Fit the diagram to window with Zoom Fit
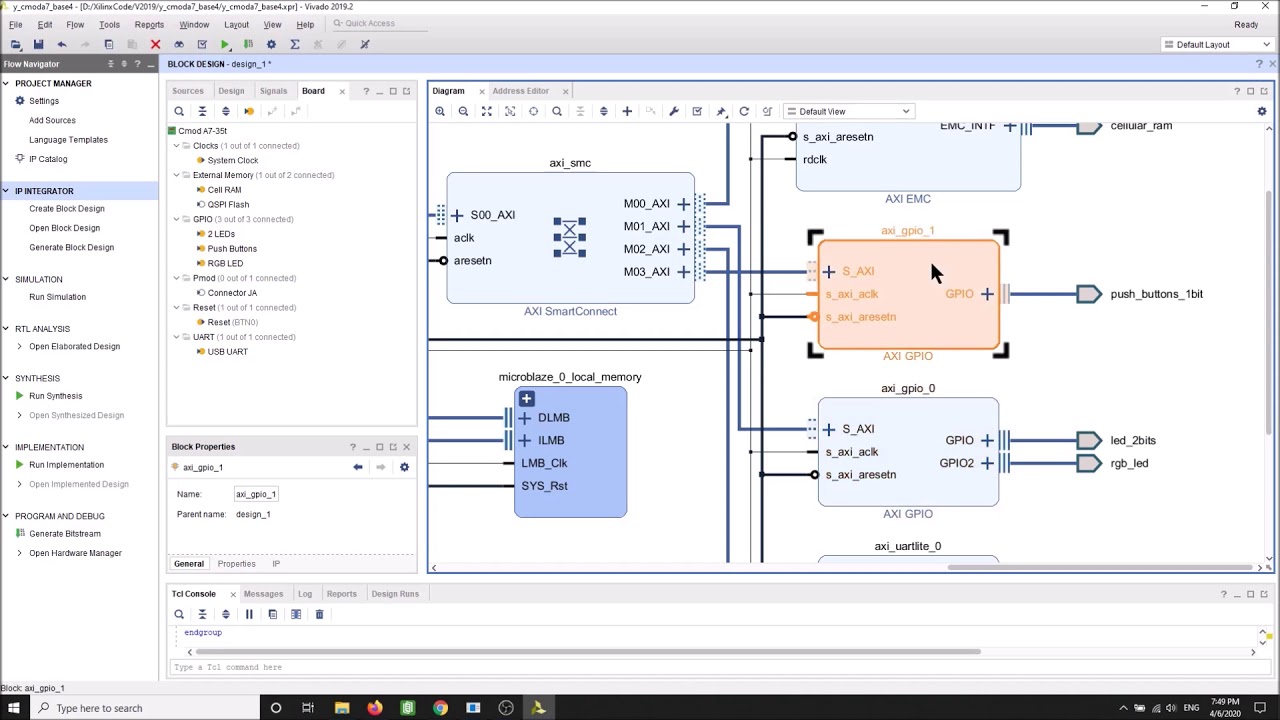Viewport: 1280px width, 720px height. 487,111
